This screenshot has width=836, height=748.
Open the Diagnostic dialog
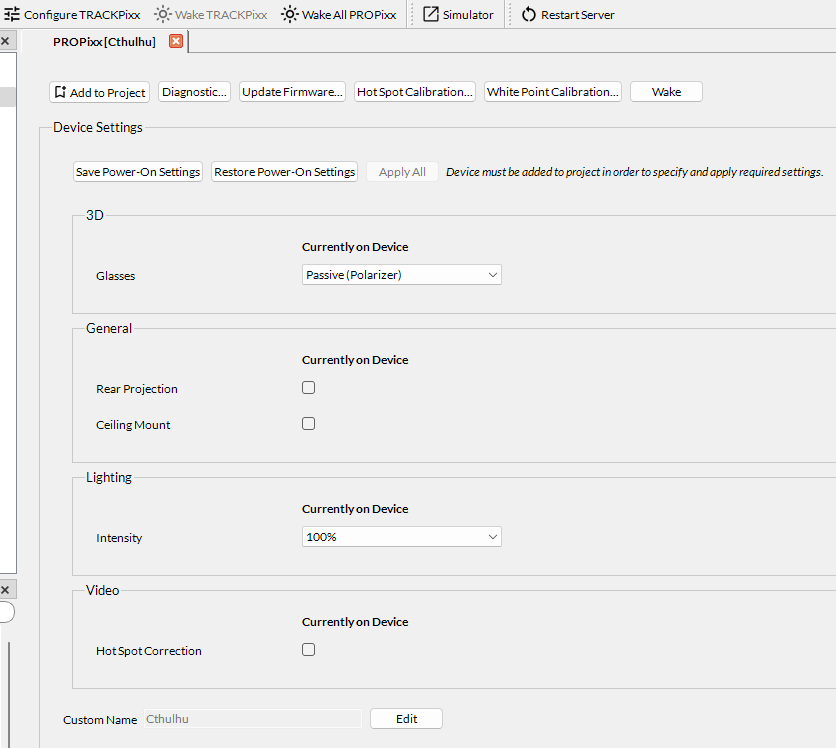pyautogui.click(x=195, y=92)
